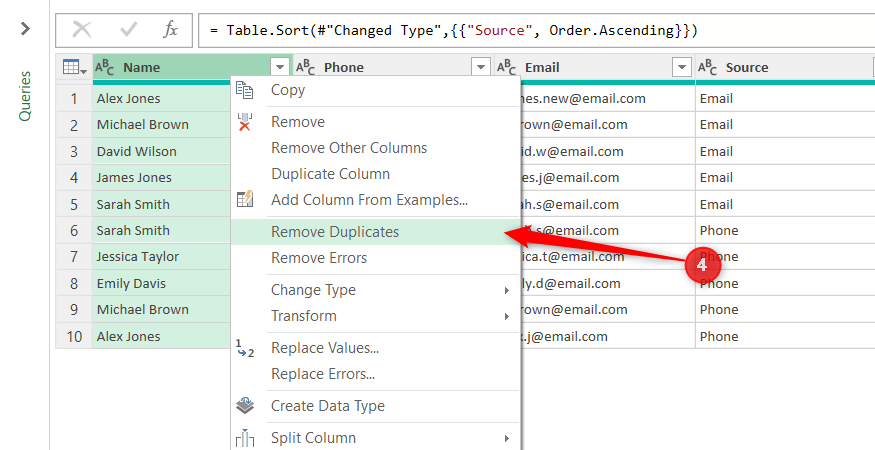Select row number 1 header
This screenshot has height=450, width=875.
(x=74, y=99)
